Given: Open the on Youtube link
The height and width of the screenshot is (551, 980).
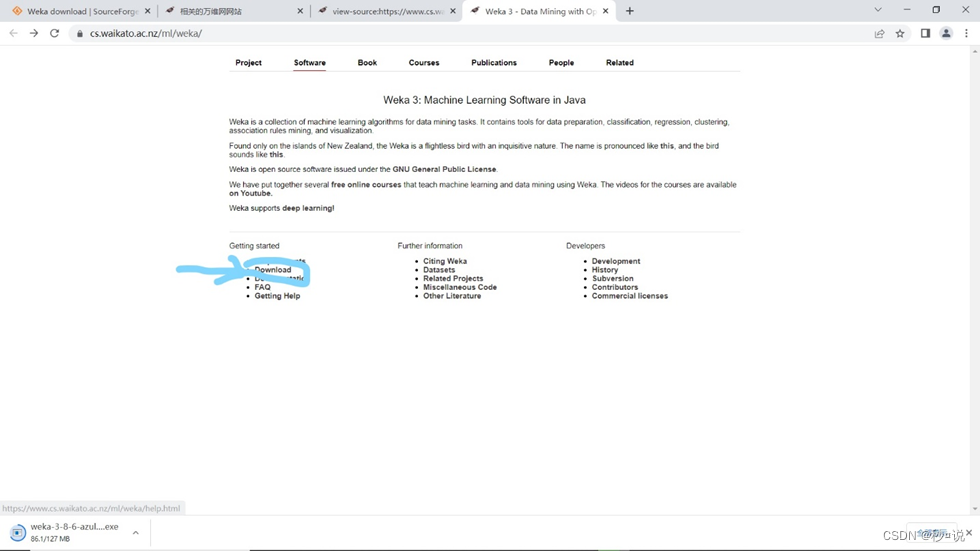Looking at the screenshot, I should click(250, 194).
